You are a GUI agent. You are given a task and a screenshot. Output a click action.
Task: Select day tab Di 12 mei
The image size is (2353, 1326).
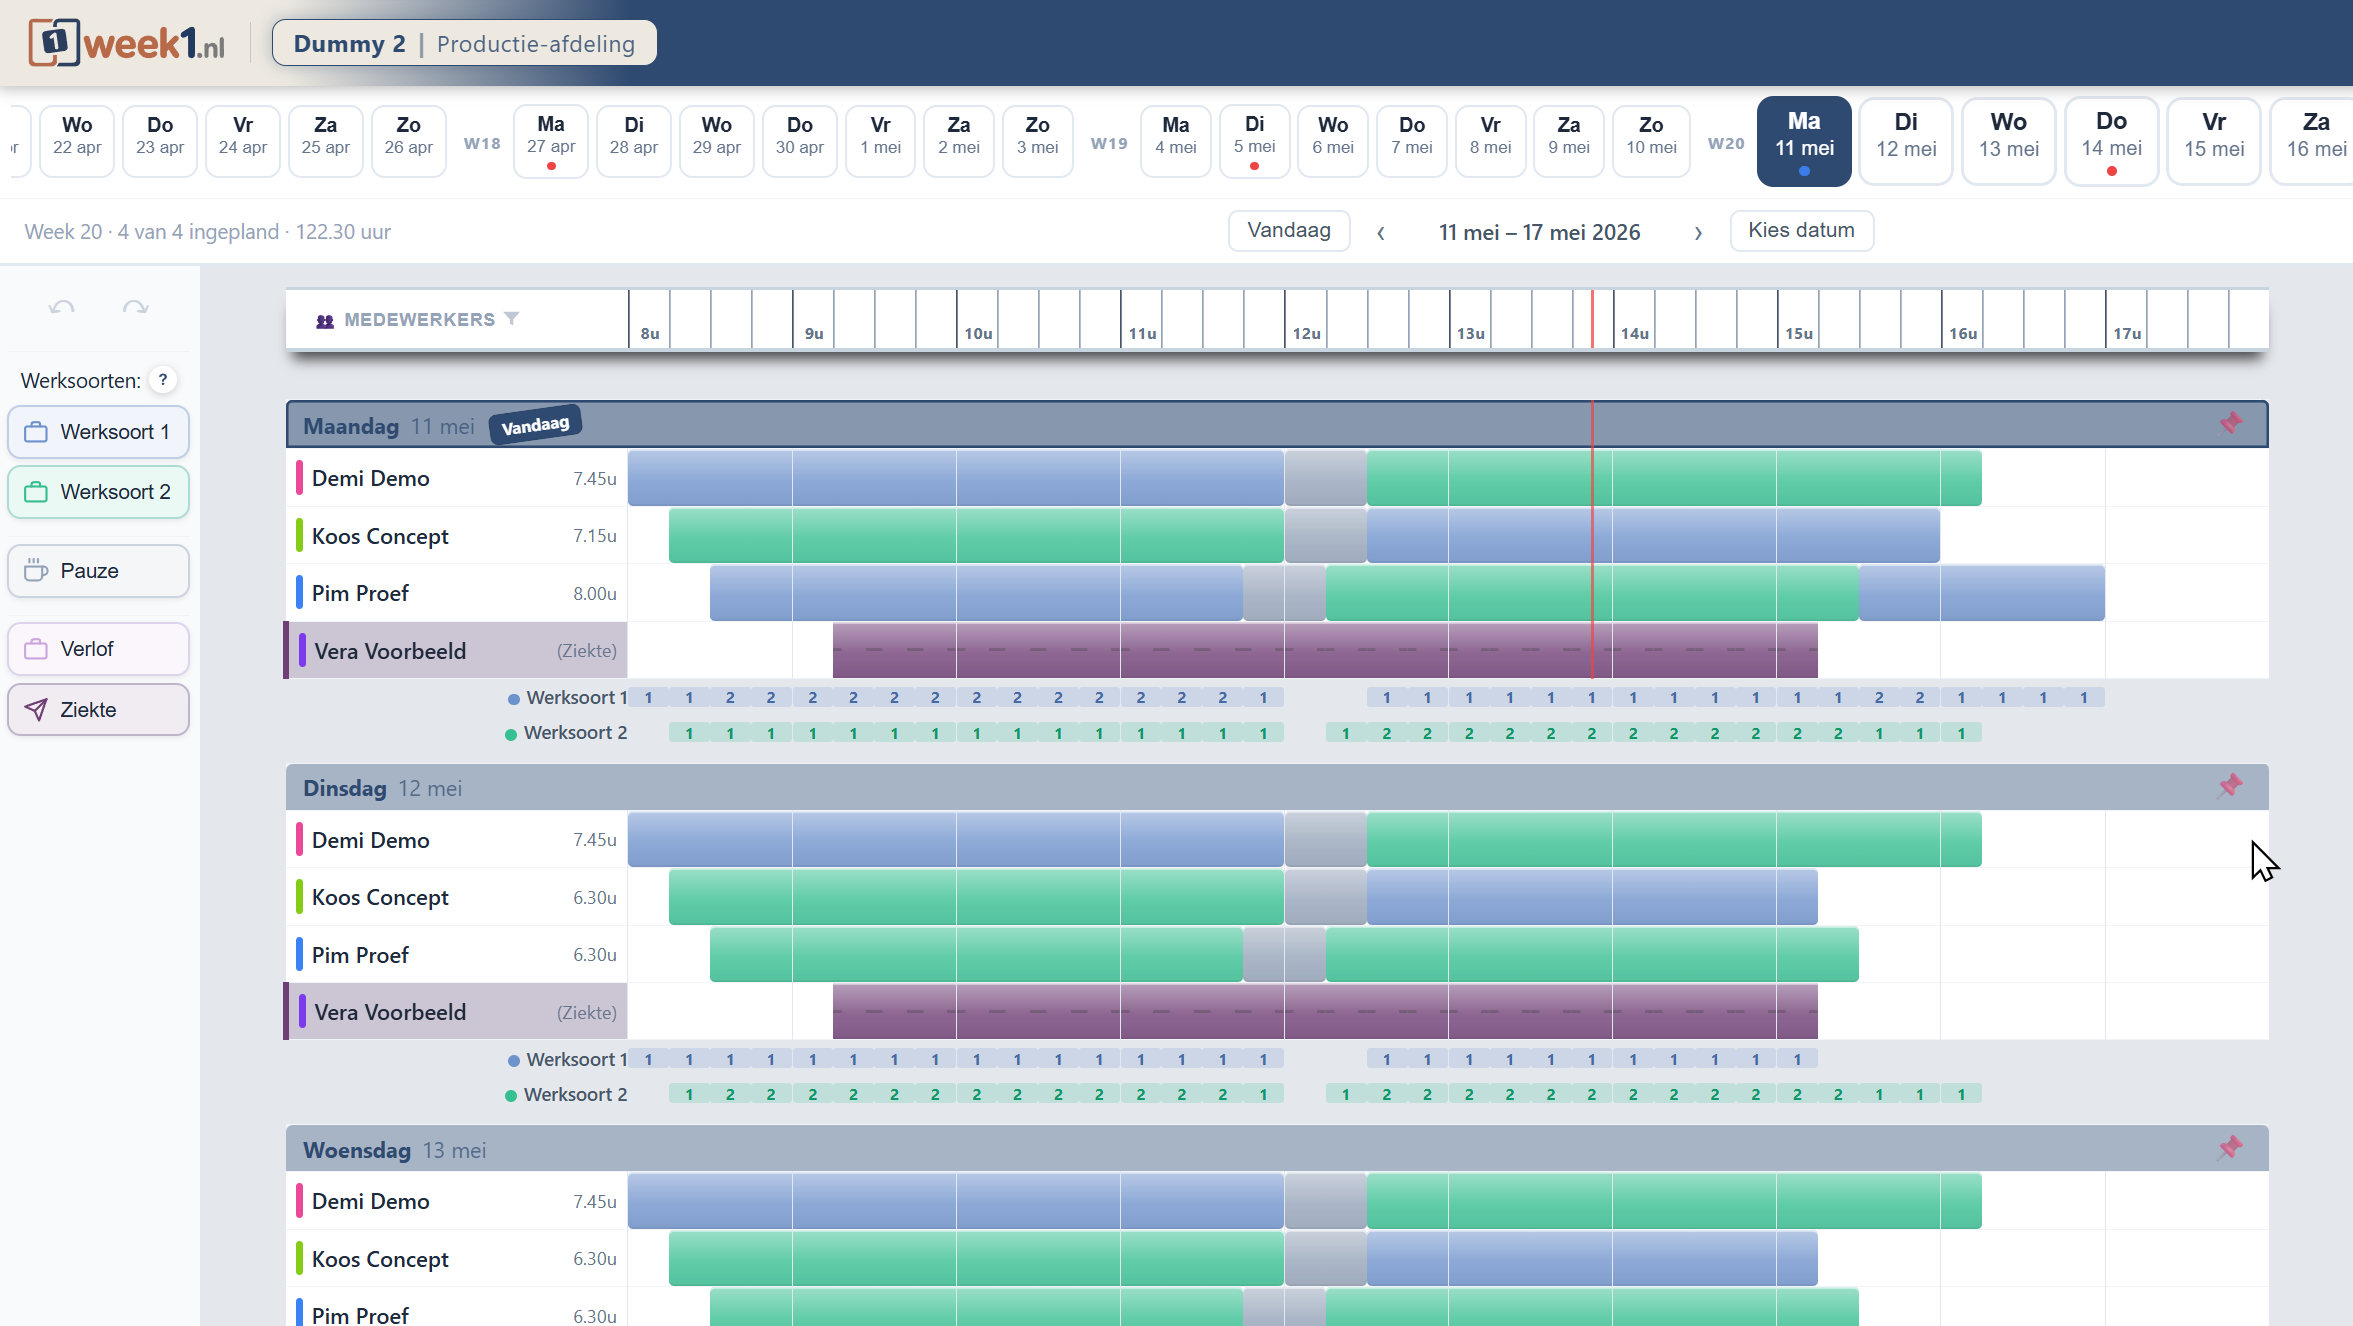click(1906, 141)
